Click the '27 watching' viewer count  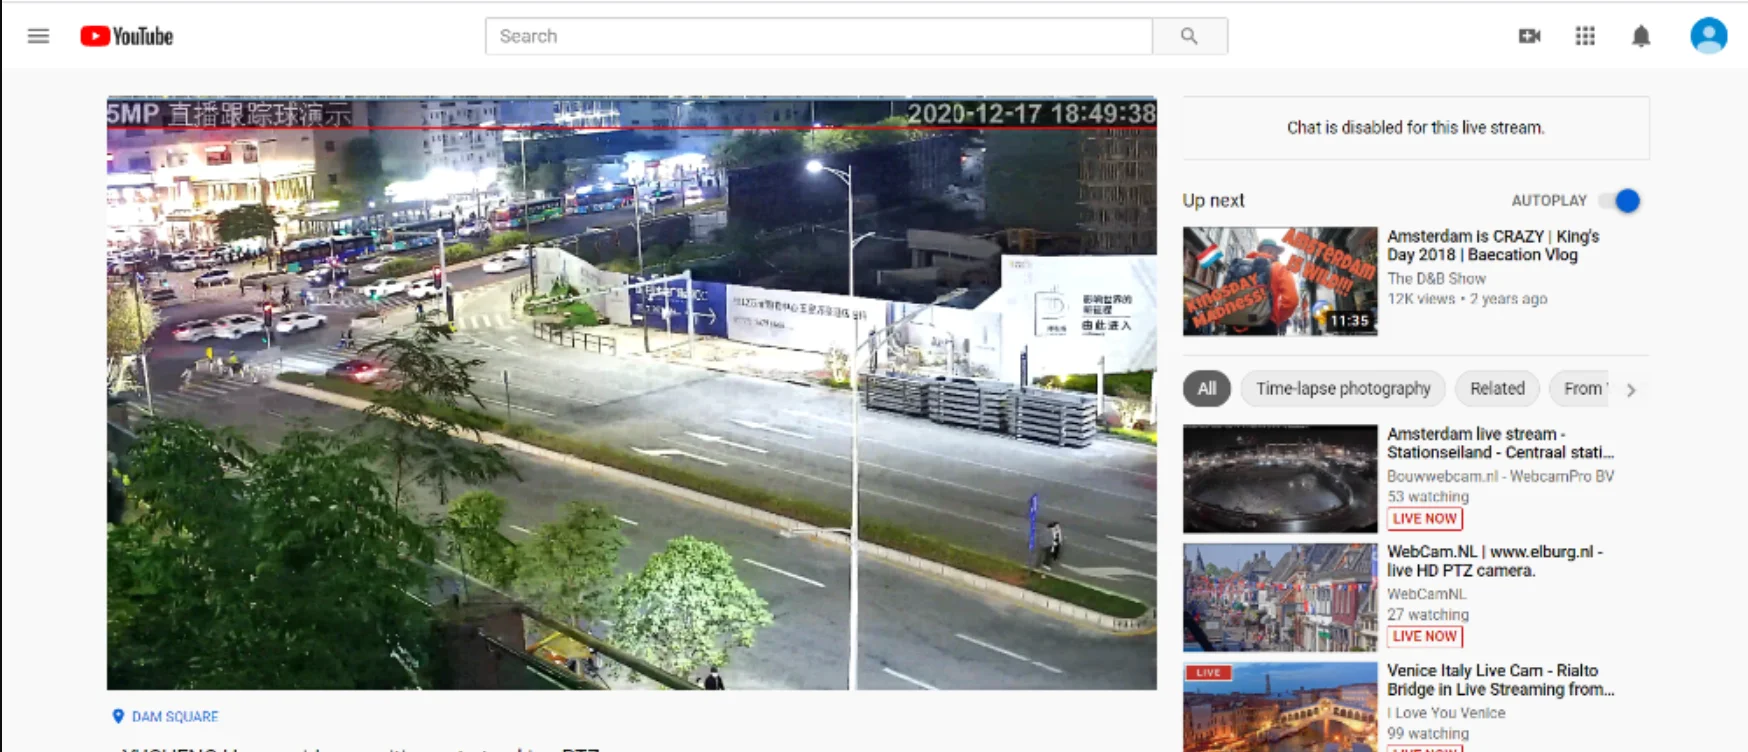1428,615
